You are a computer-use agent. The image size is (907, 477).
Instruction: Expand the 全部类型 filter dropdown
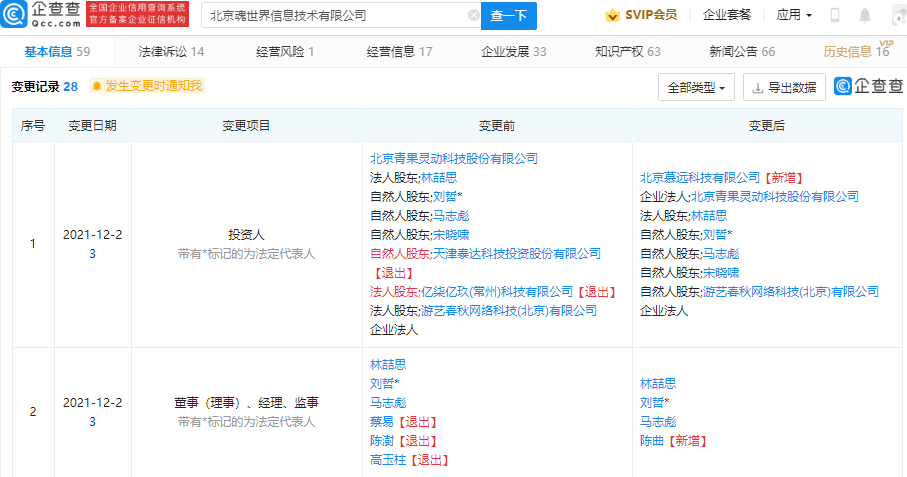click(697, 88)
